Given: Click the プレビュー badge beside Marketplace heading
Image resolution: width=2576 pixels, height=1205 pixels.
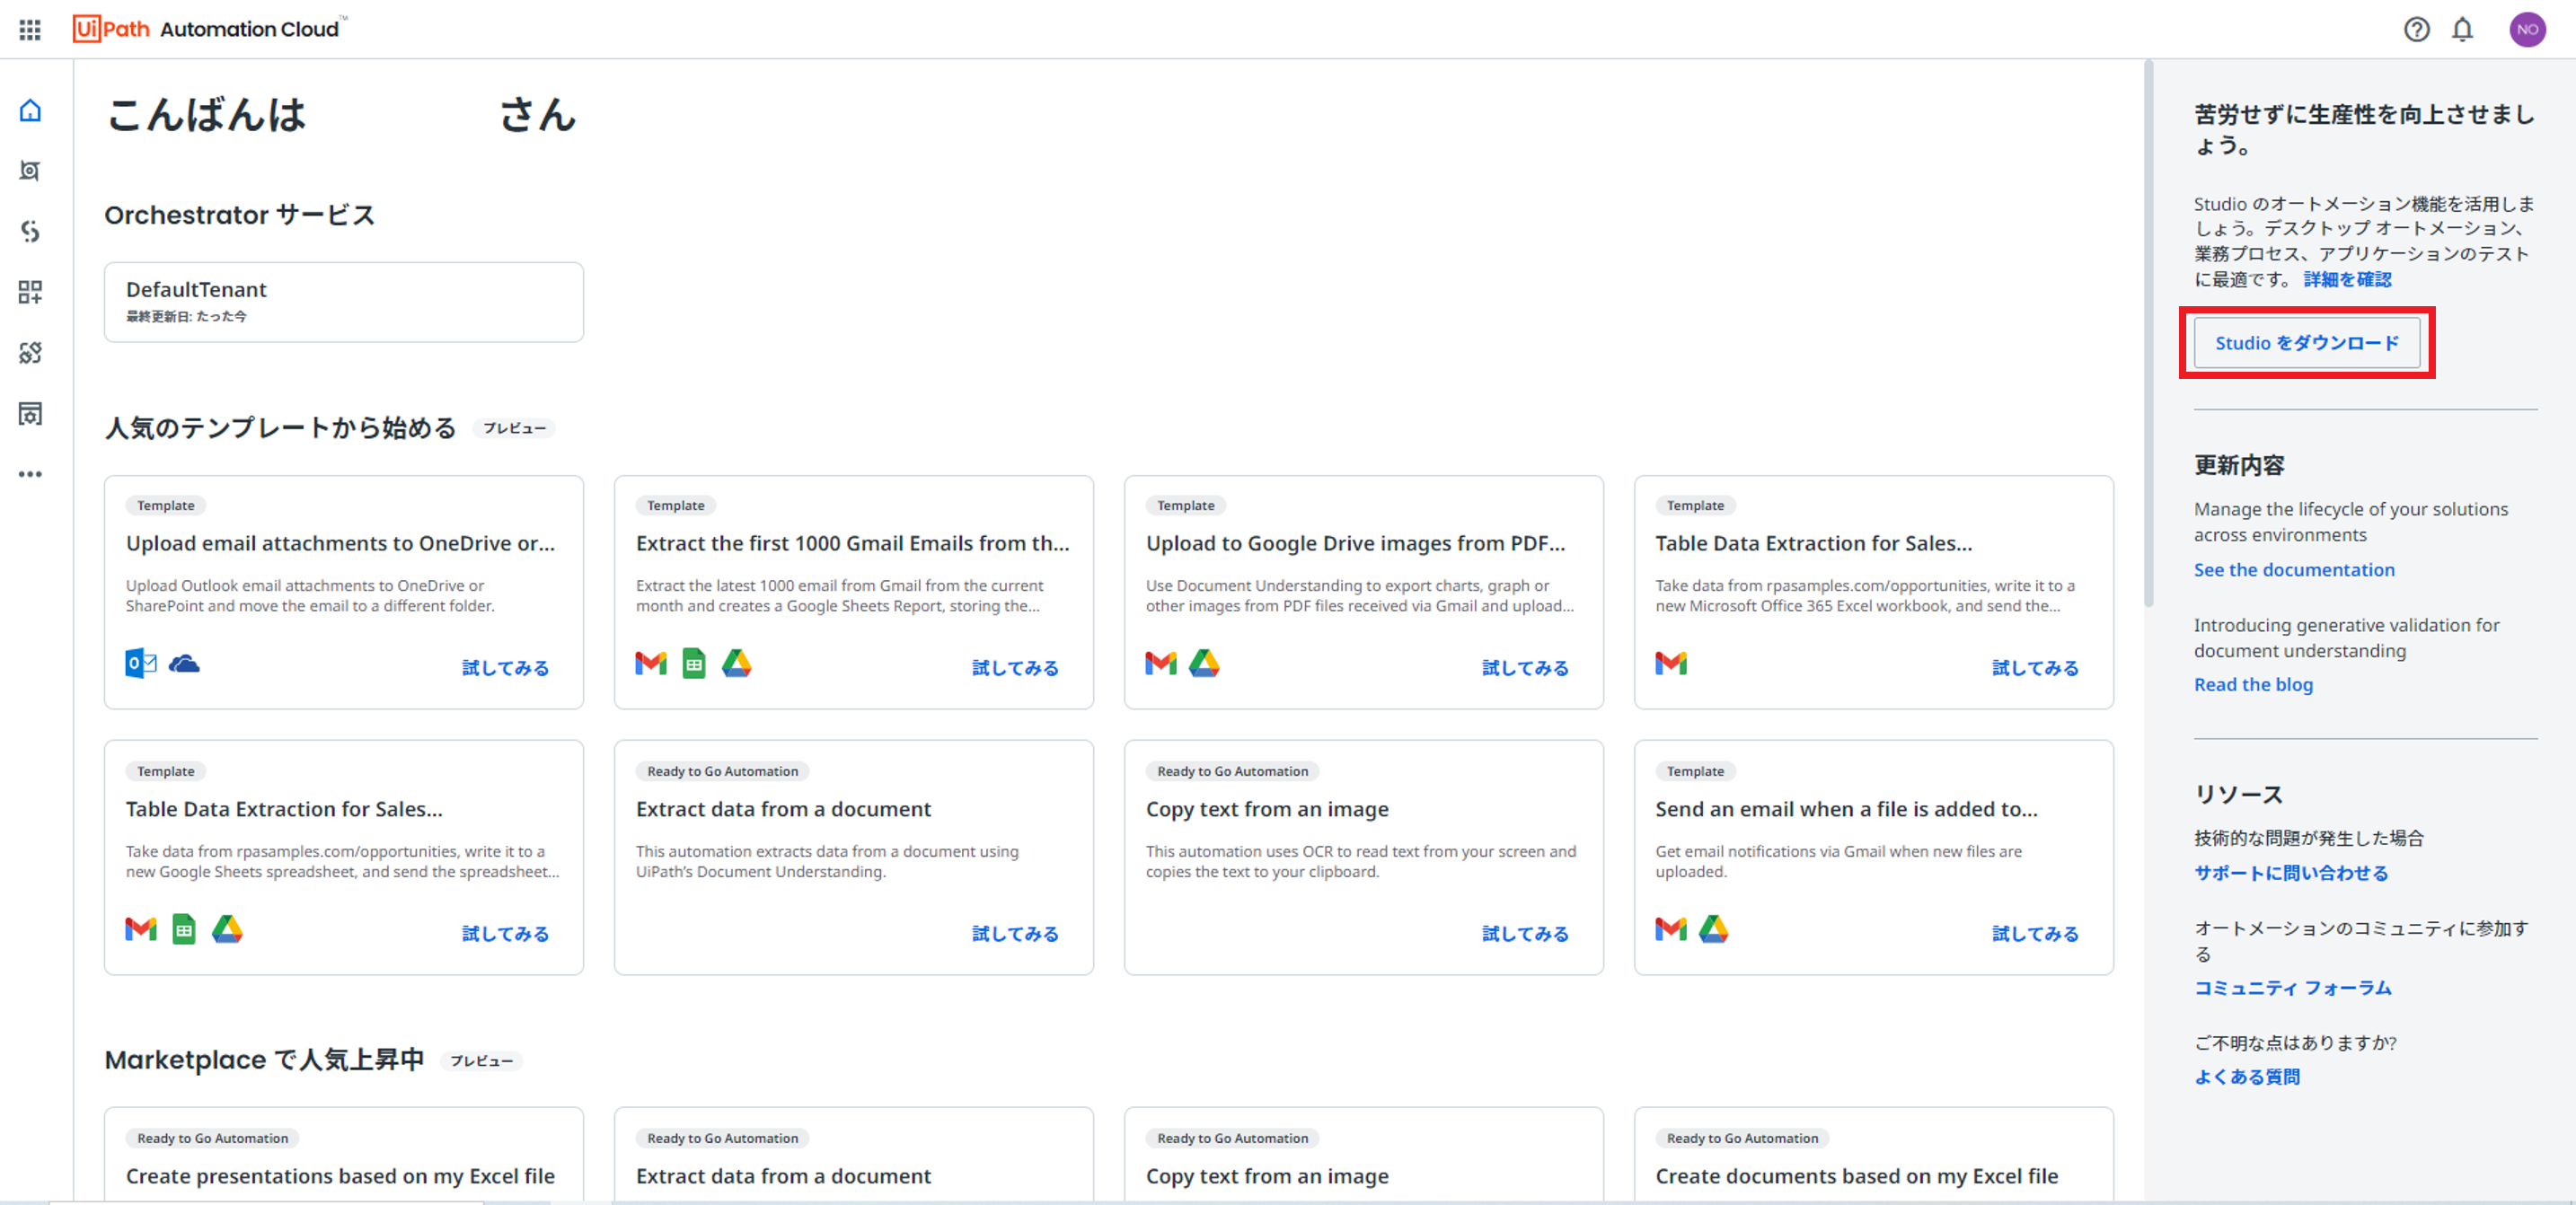Looking at the screenshot, I should pyautogui.click(x=481, y=1061).
